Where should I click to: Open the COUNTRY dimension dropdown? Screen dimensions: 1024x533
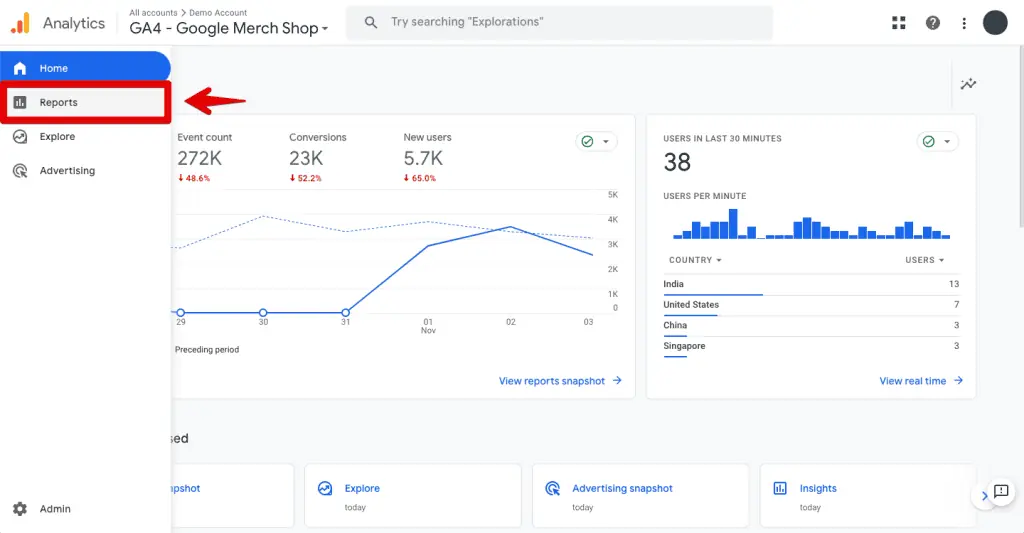click(x=695, y=260)
